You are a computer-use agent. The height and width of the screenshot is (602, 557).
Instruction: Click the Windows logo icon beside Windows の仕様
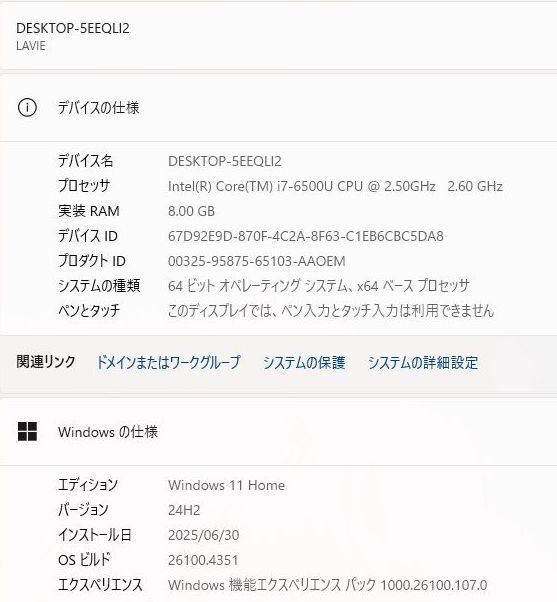[x=27, y=432]
